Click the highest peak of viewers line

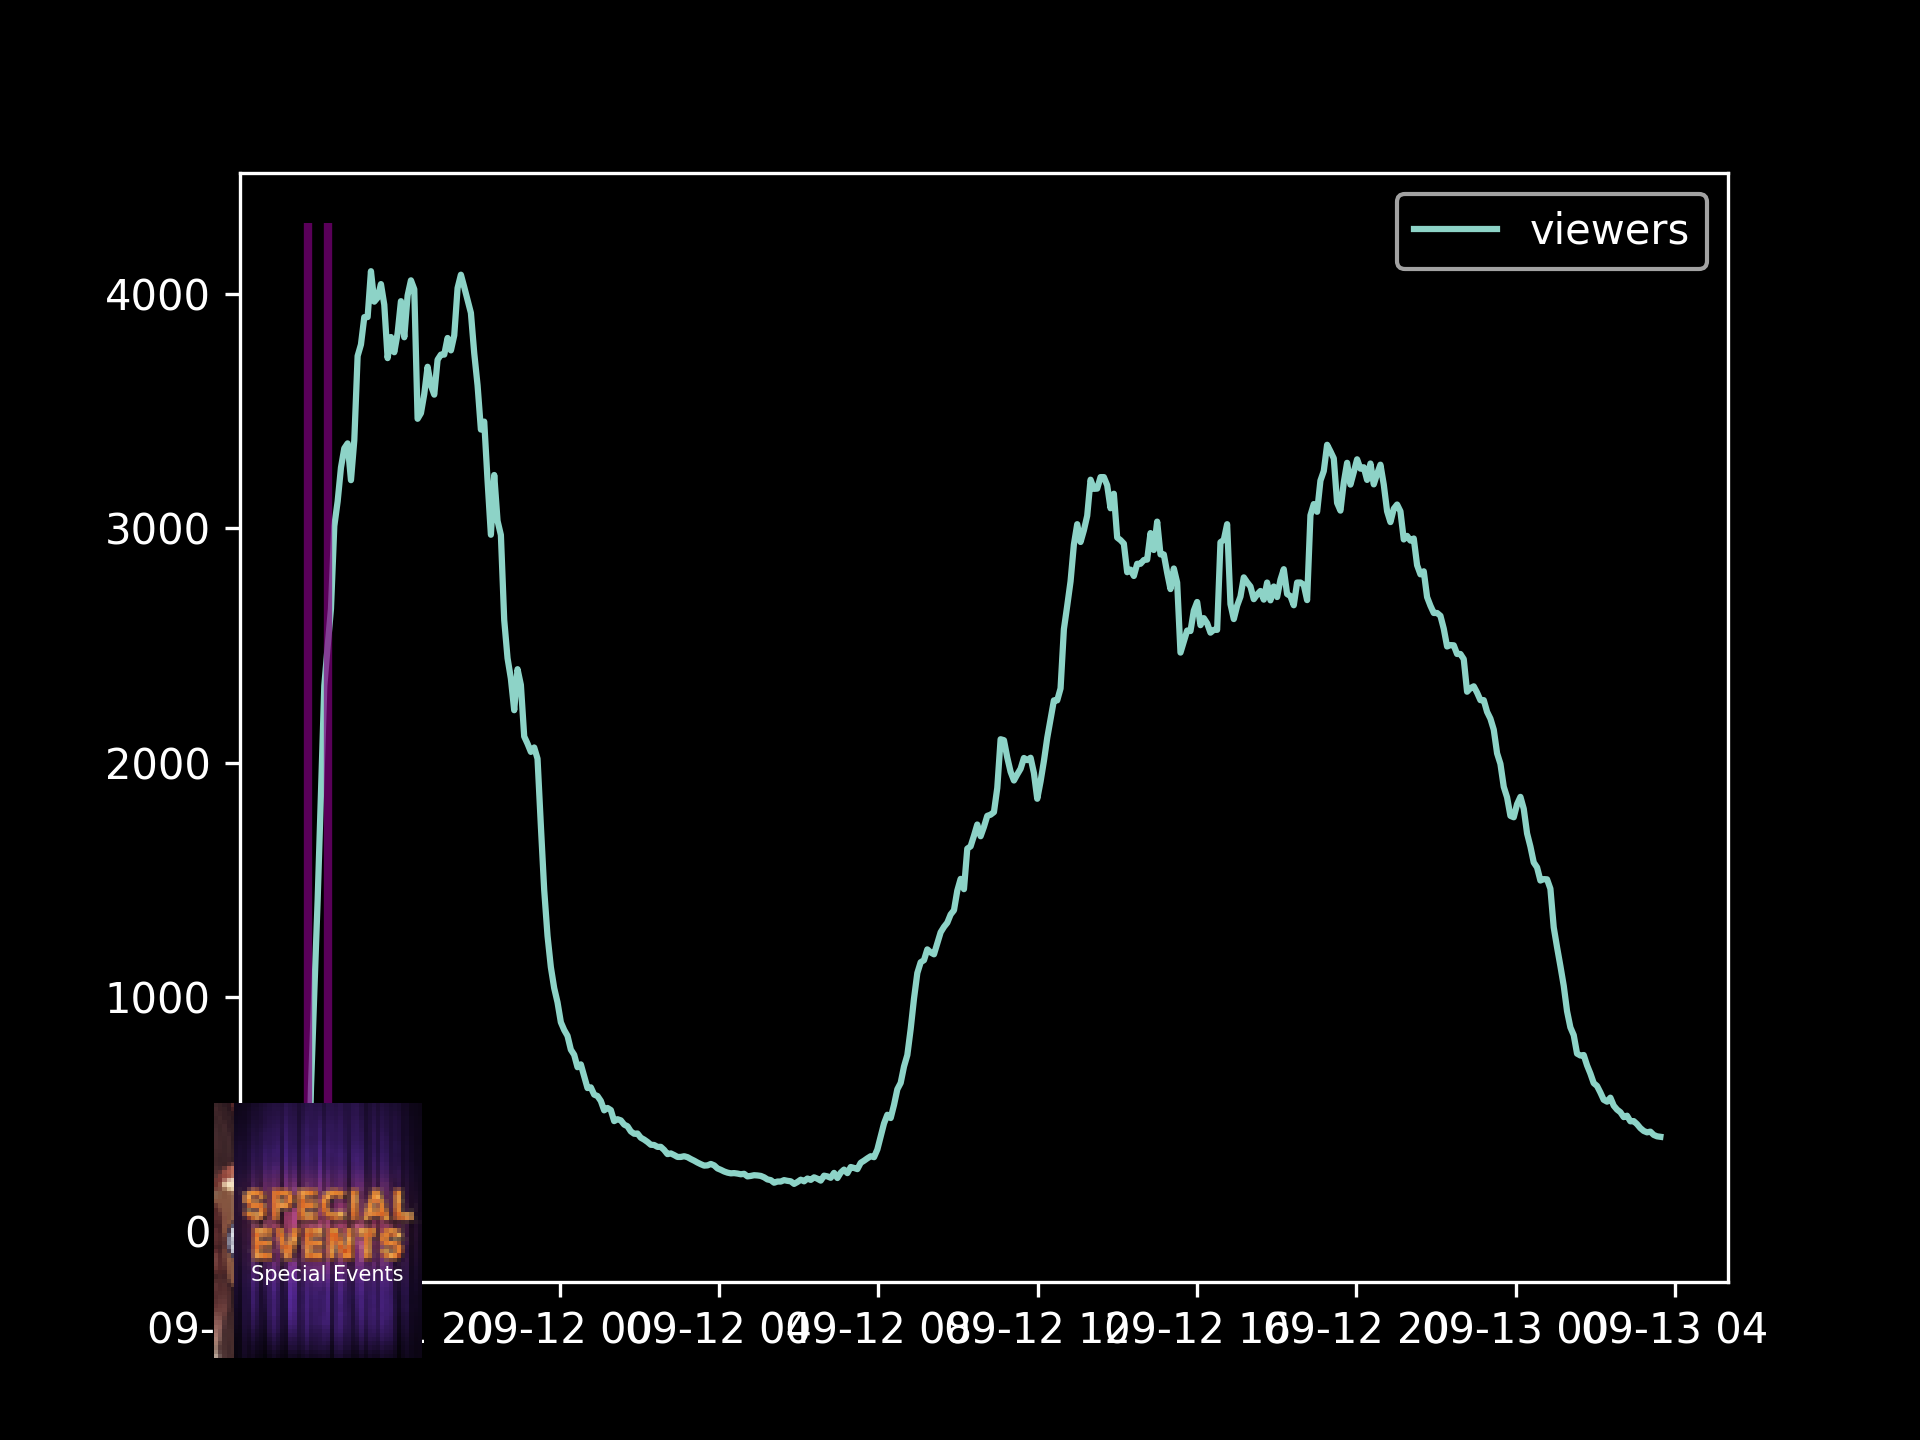(x=370, y=272)
